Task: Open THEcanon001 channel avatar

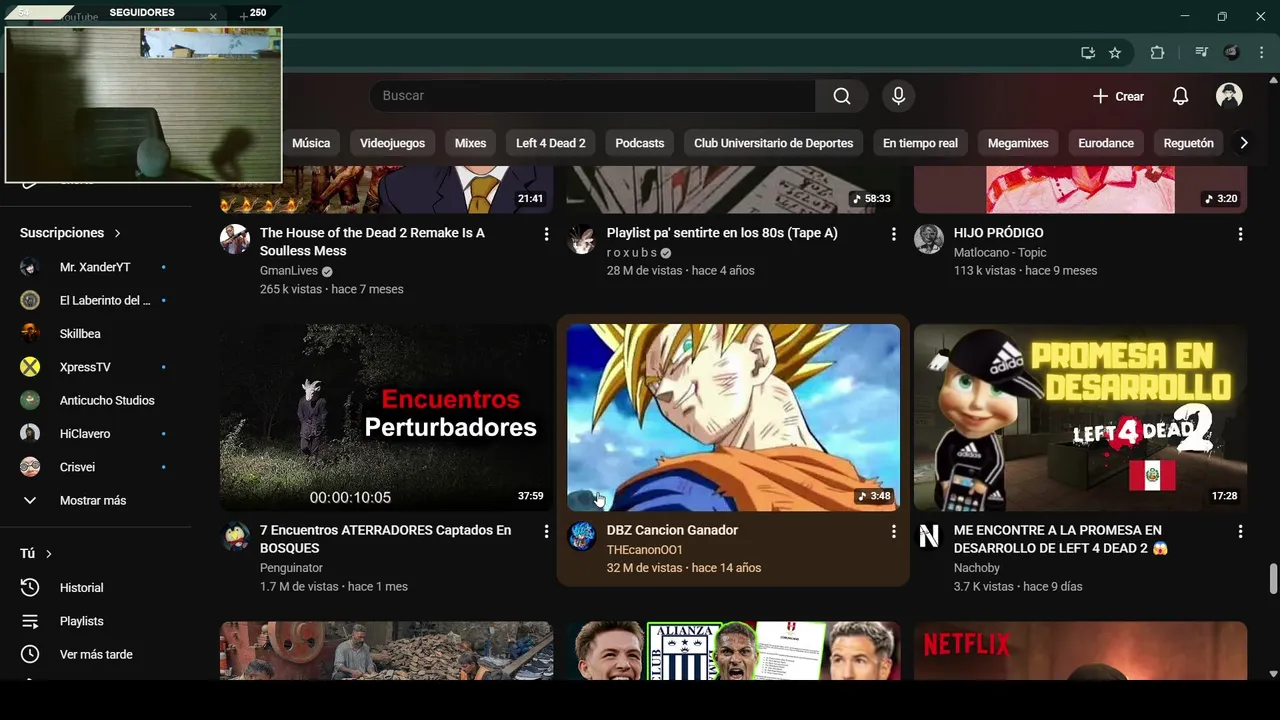Action: click(582, 537)
